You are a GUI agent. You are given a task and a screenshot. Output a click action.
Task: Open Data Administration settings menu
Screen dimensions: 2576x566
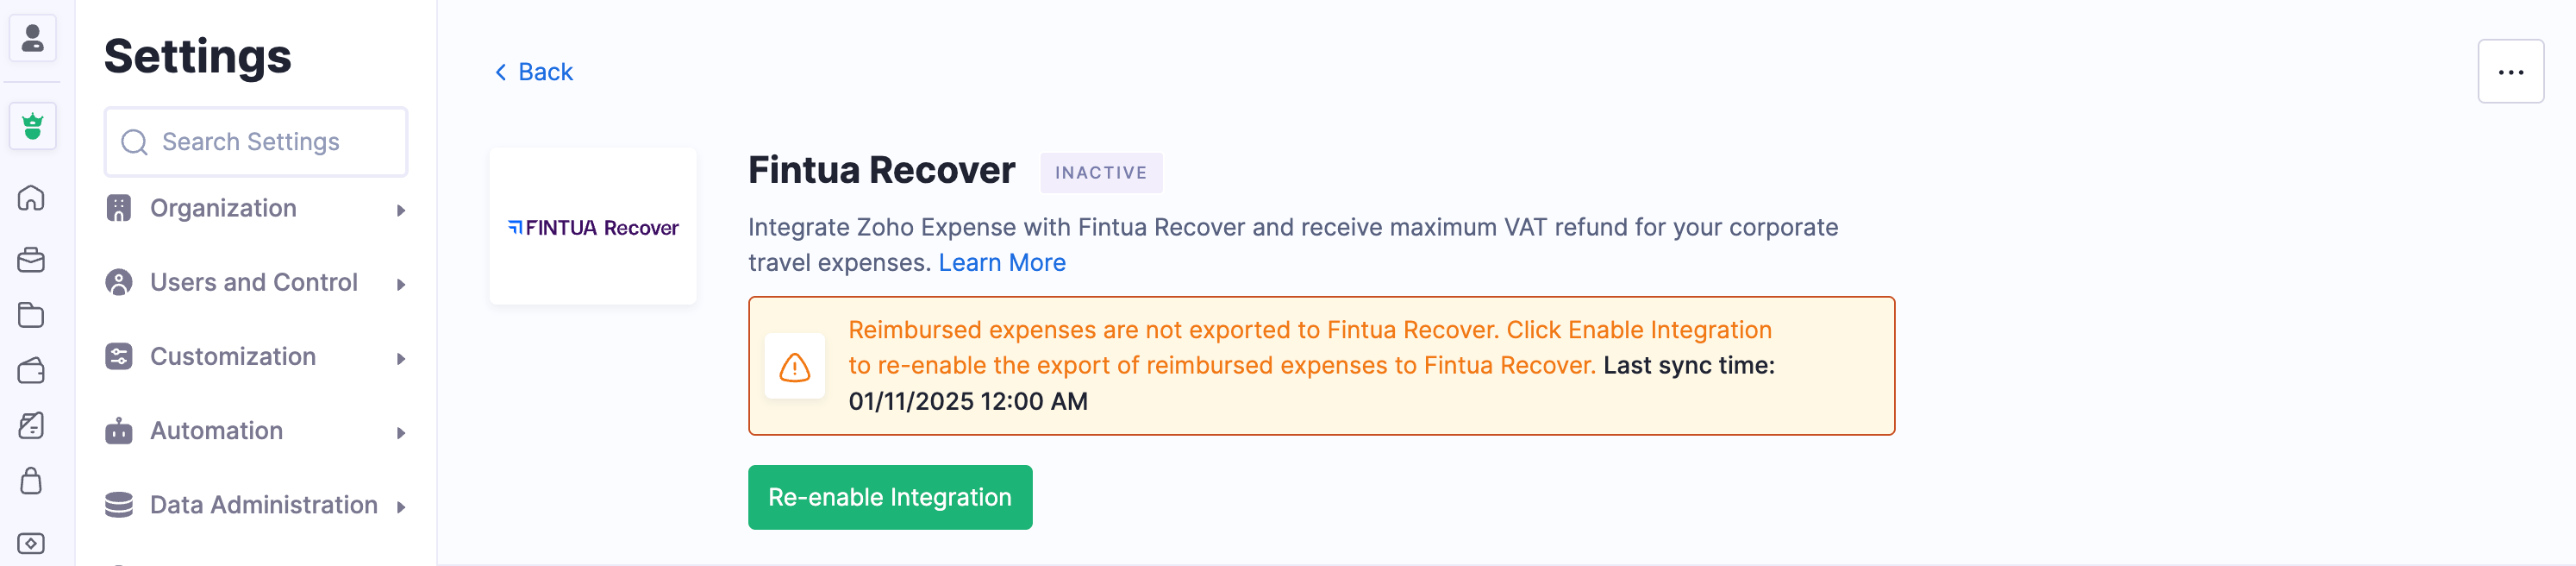(264, 505)
